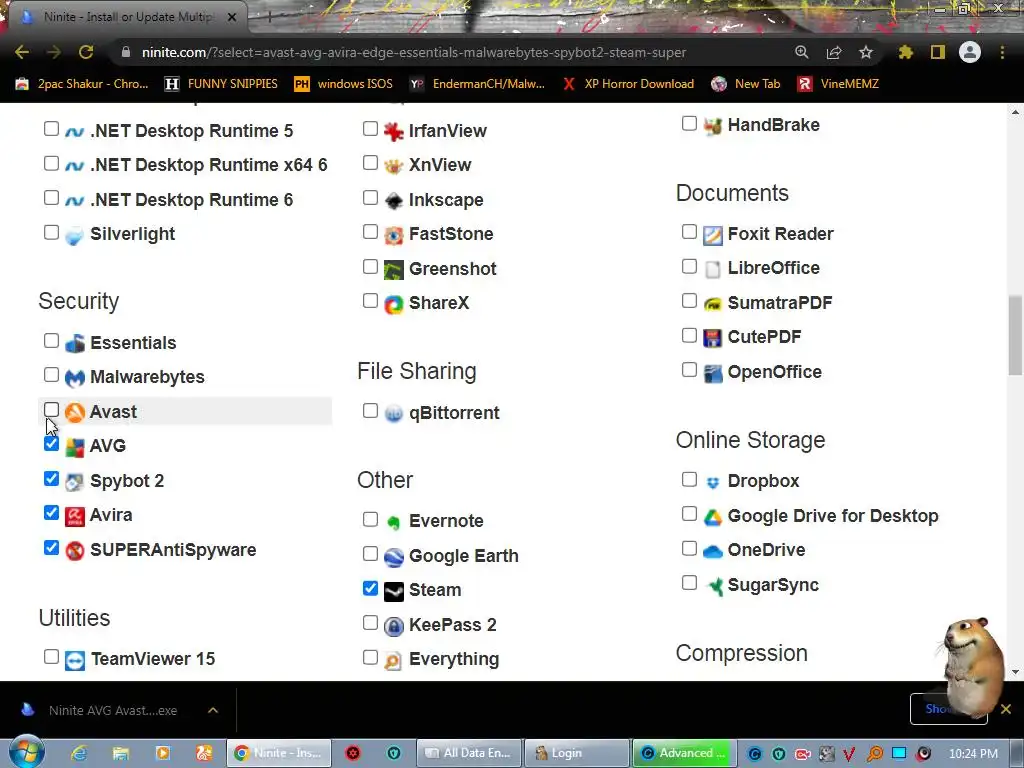The width and height of the screenshot is (1024, 768).
Task: Uncheck the Steam checkbox
Action: (370, 588)
